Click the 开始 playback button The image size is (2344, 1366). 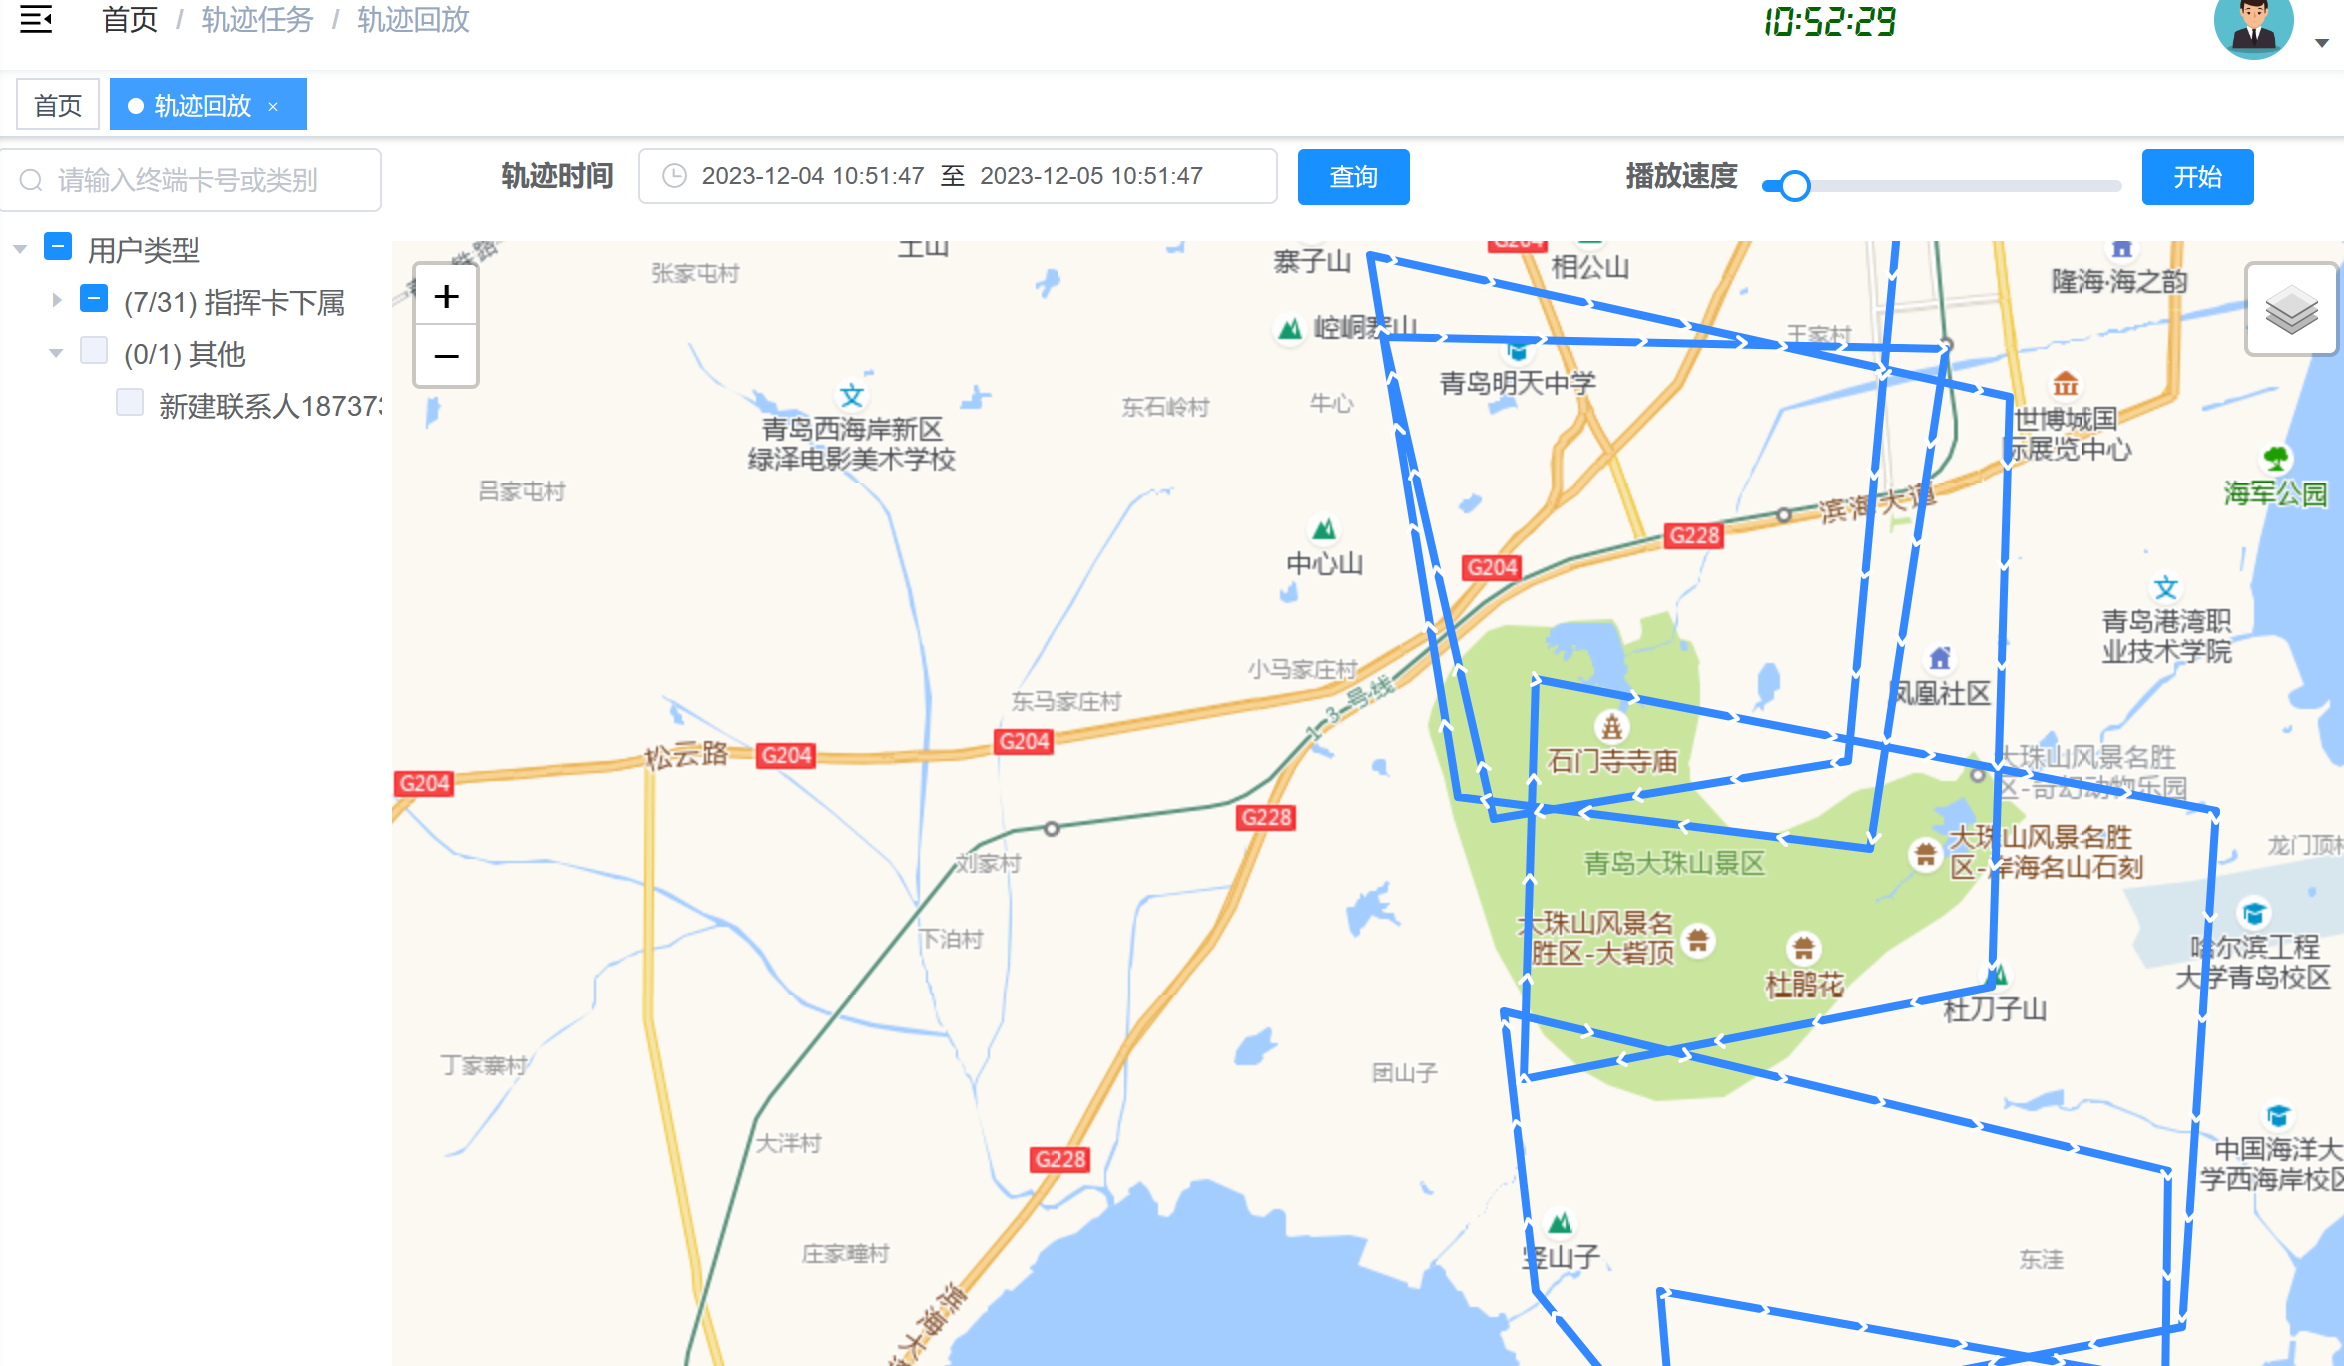(x=2197, y=177)
